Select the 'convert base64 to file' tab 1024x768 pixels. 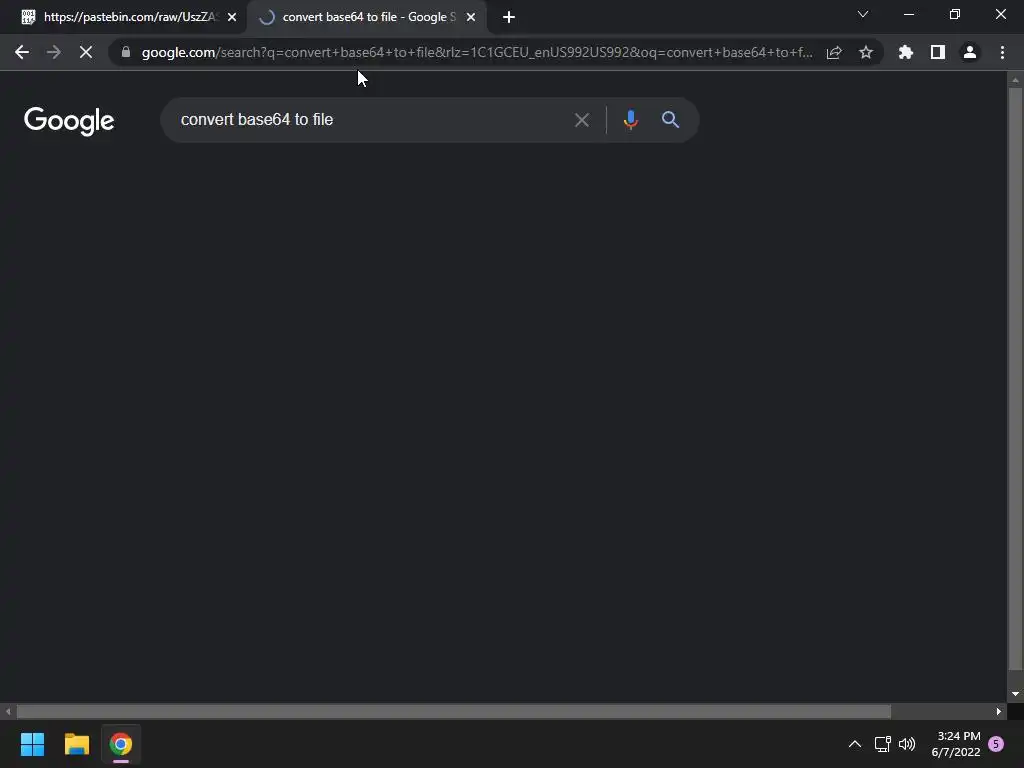[x=366, y=17]
